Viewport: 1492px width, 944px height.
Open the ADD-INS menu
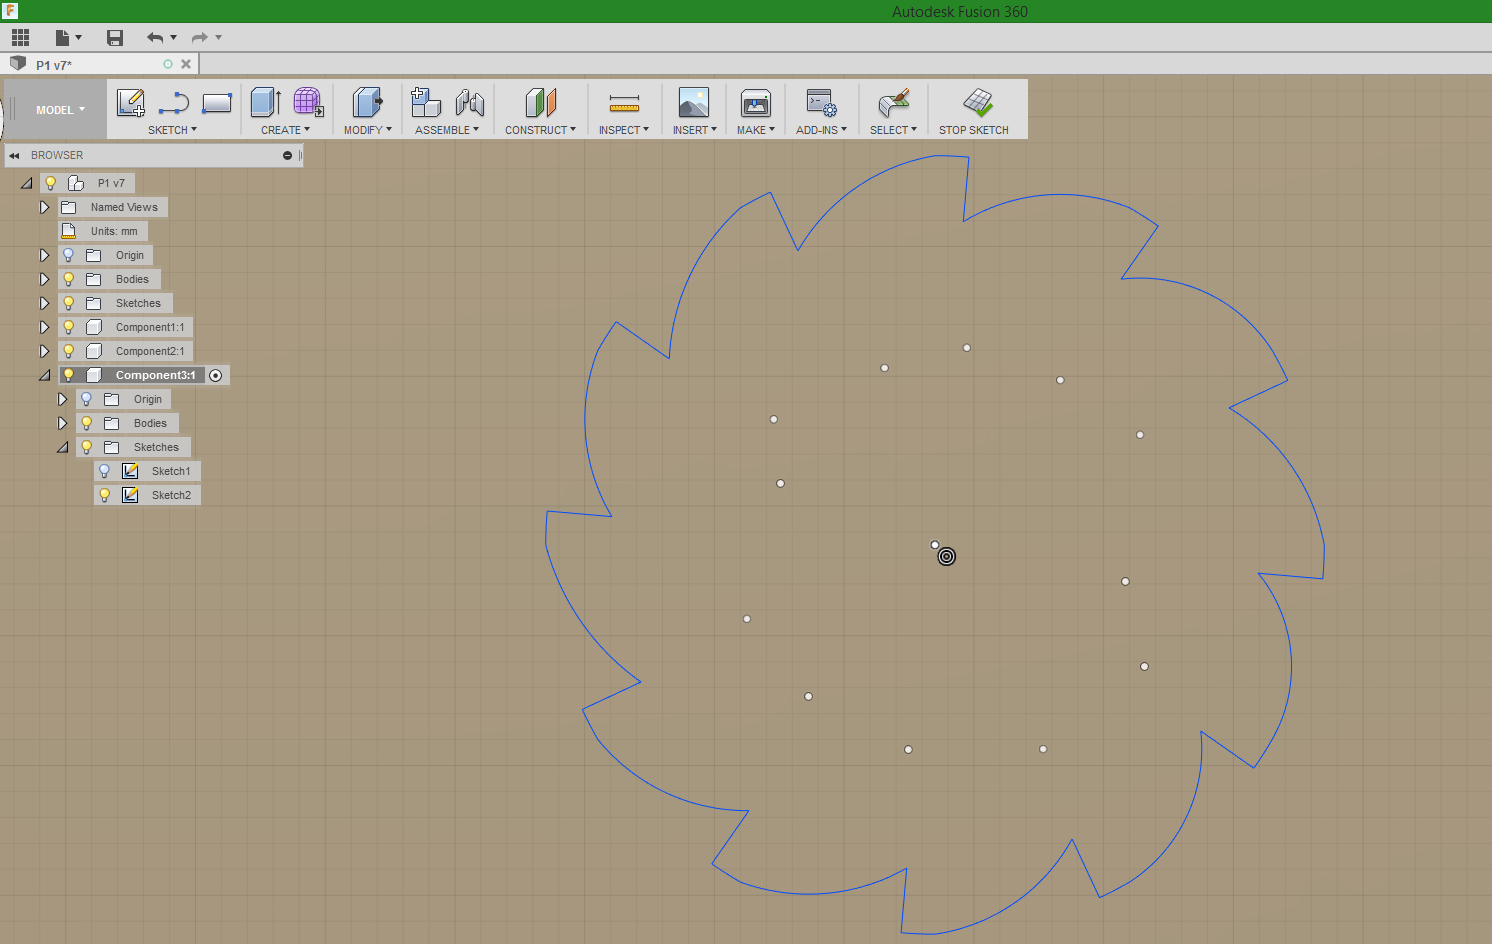coord(821,130)
